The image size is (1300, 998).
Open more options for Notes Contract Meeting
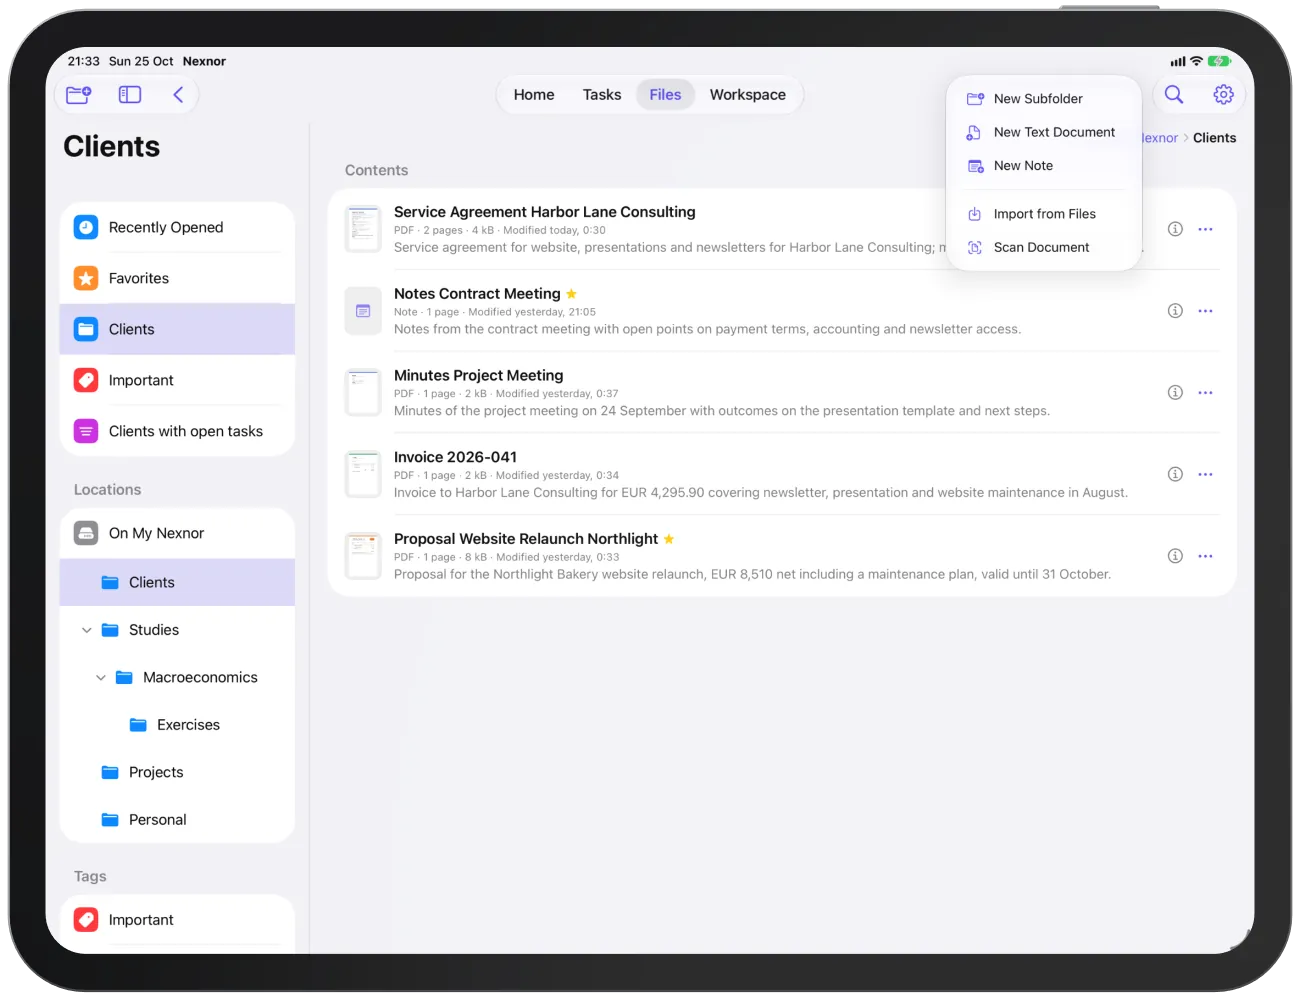1205,311
